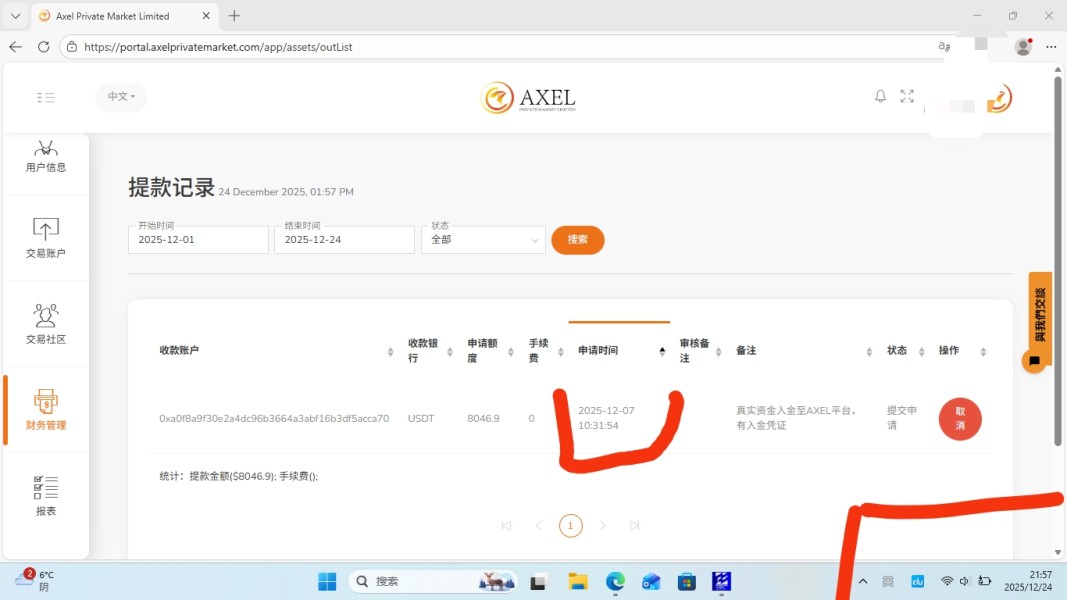The height and width of the screenshot is (600, 1067).
Task: Open the browser tab list dropdown
Action: (x=15, y=16)
